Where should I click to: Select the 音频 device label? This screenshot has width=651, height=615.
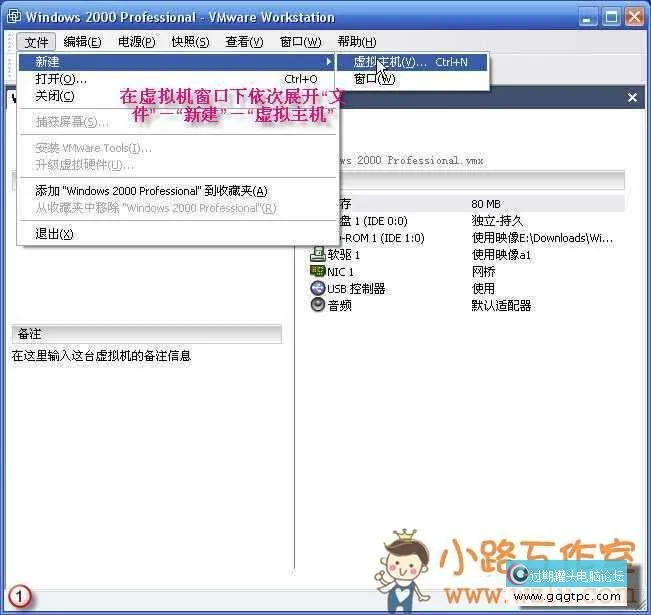coord(340,306)
